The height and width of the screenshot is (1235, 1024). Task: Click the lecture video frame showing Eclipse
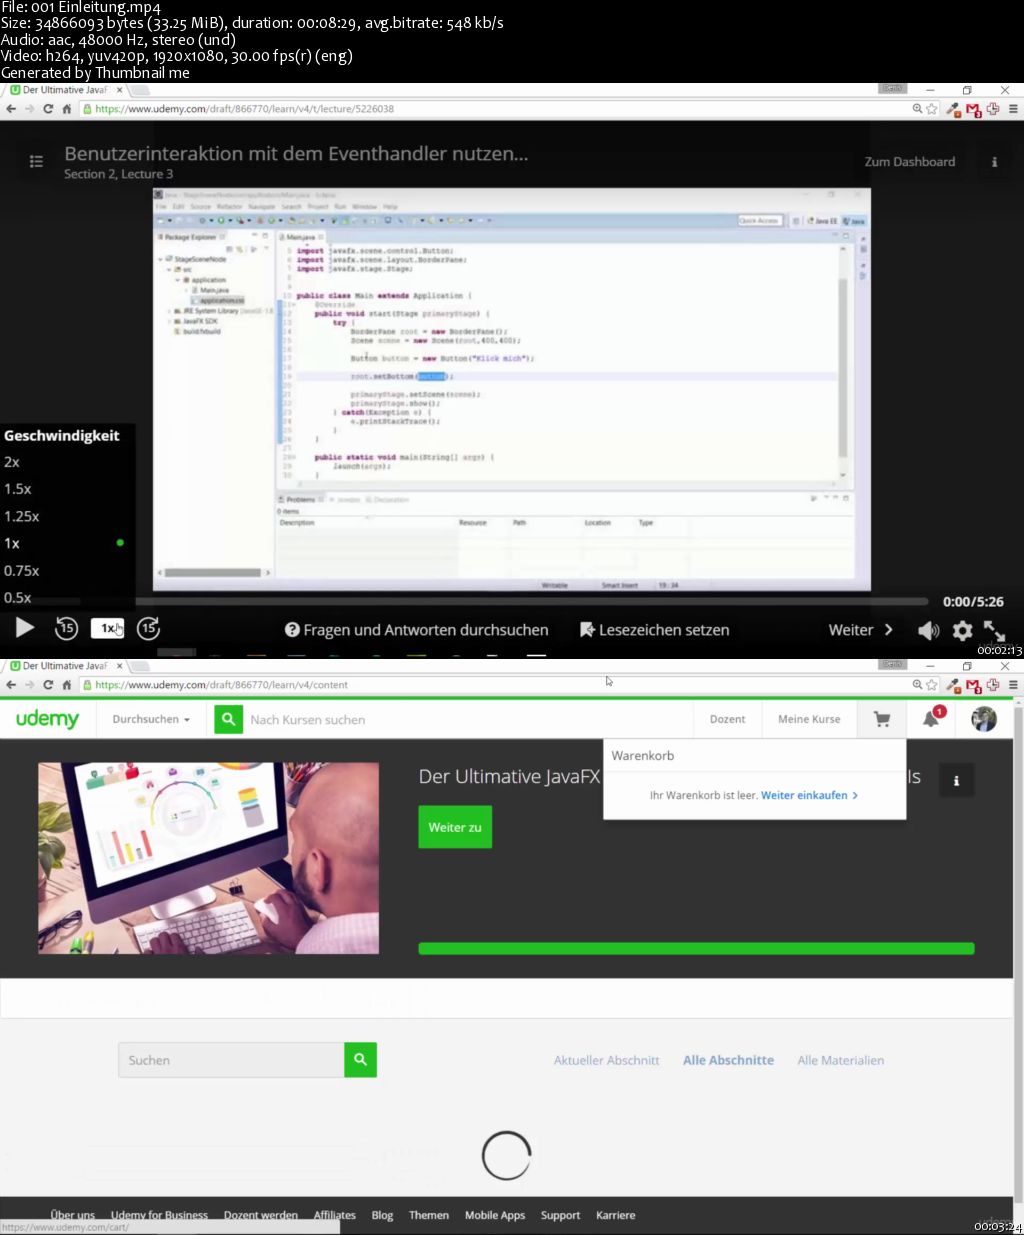pos(511,389)
